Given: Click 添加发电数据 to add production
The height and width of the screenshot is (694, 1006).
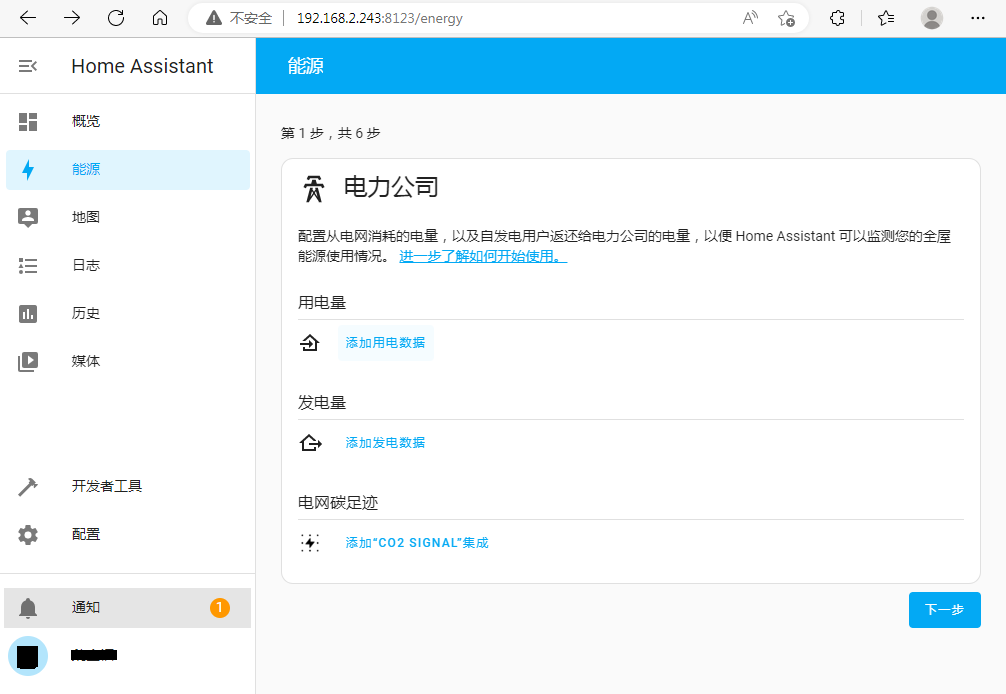Looking at the screenshot, I should pyautogui.click(x=385, y=443).
